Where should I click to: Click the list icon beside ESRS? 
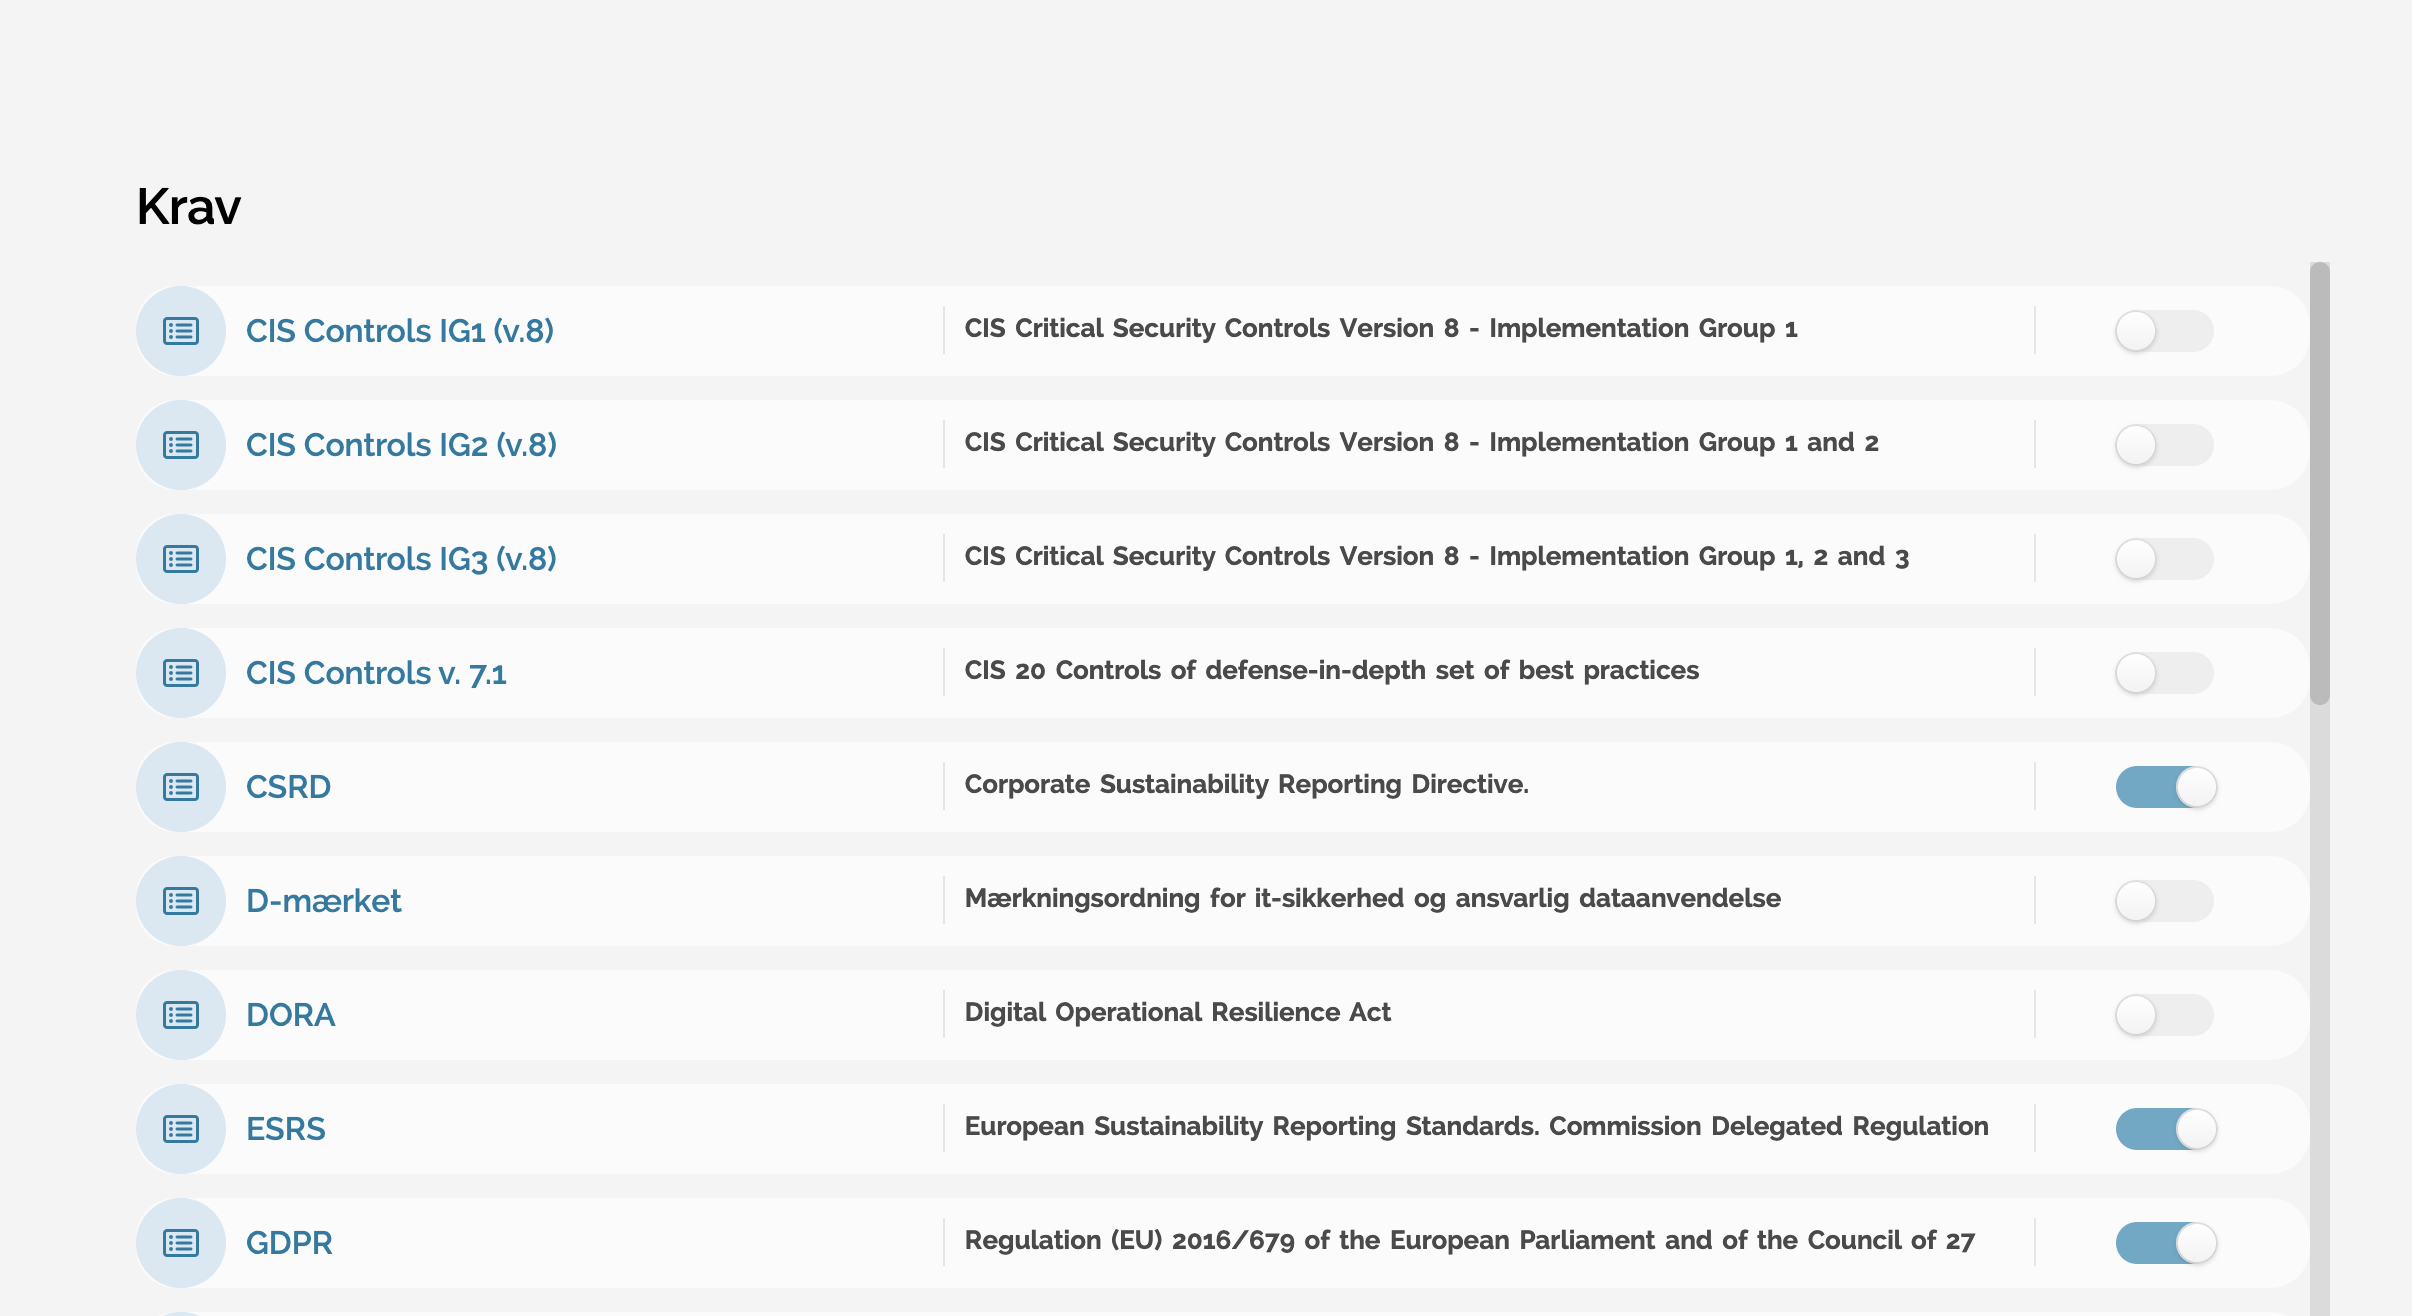(181, 1129)
